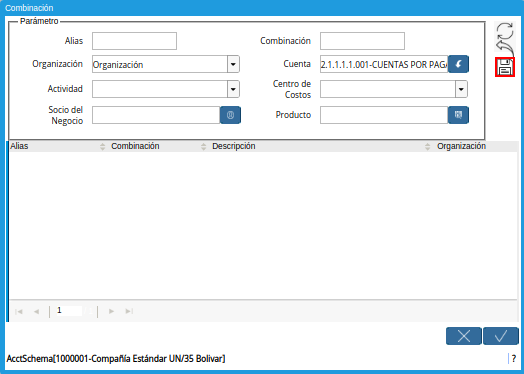Screen dimensions: 524x374
Task: Expand the Organización dropdown
Action: (233, 64)
